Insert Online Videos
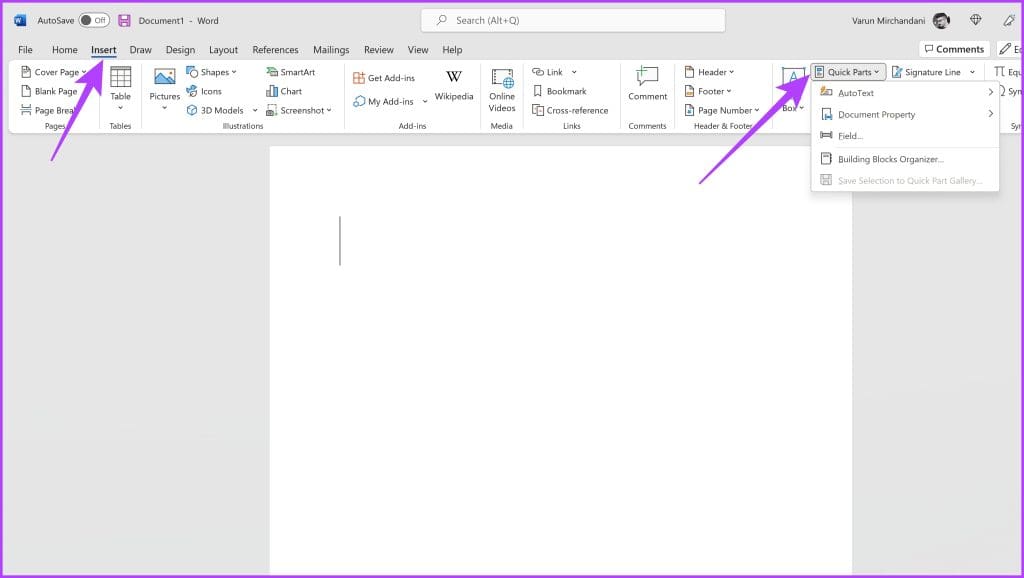The image size is (1024, 578). 502,90
